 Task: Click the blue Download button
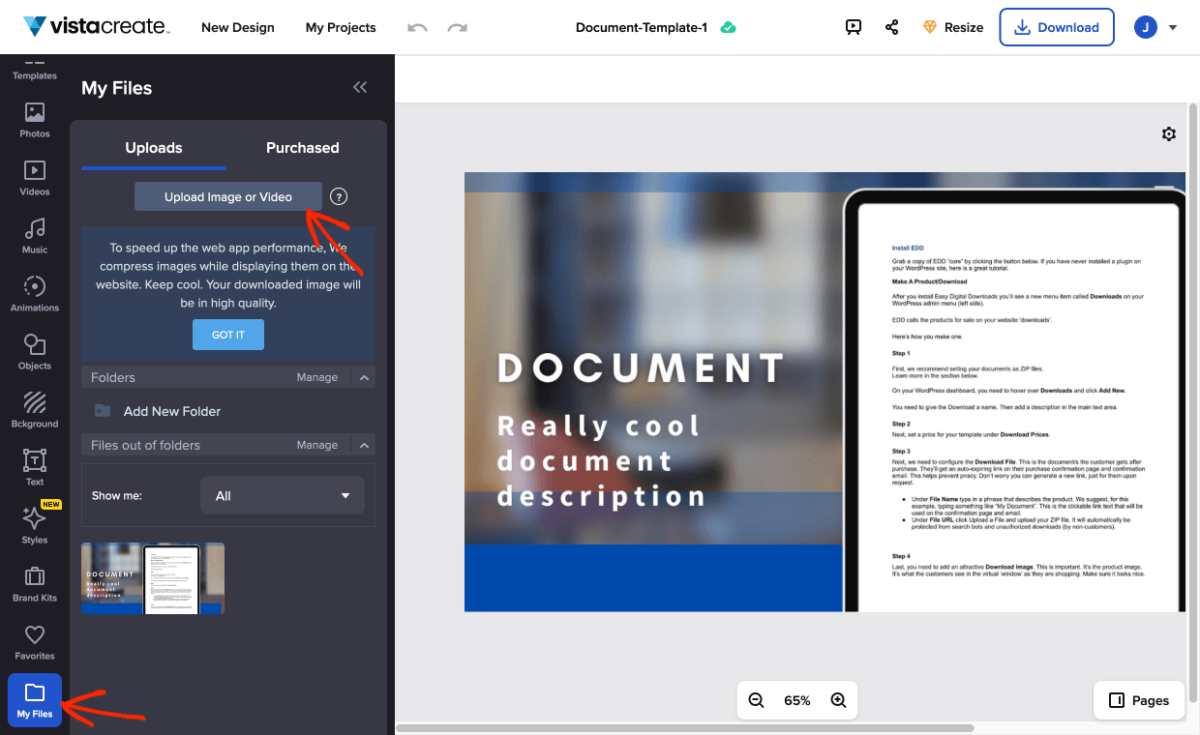tap(1056, 27)
